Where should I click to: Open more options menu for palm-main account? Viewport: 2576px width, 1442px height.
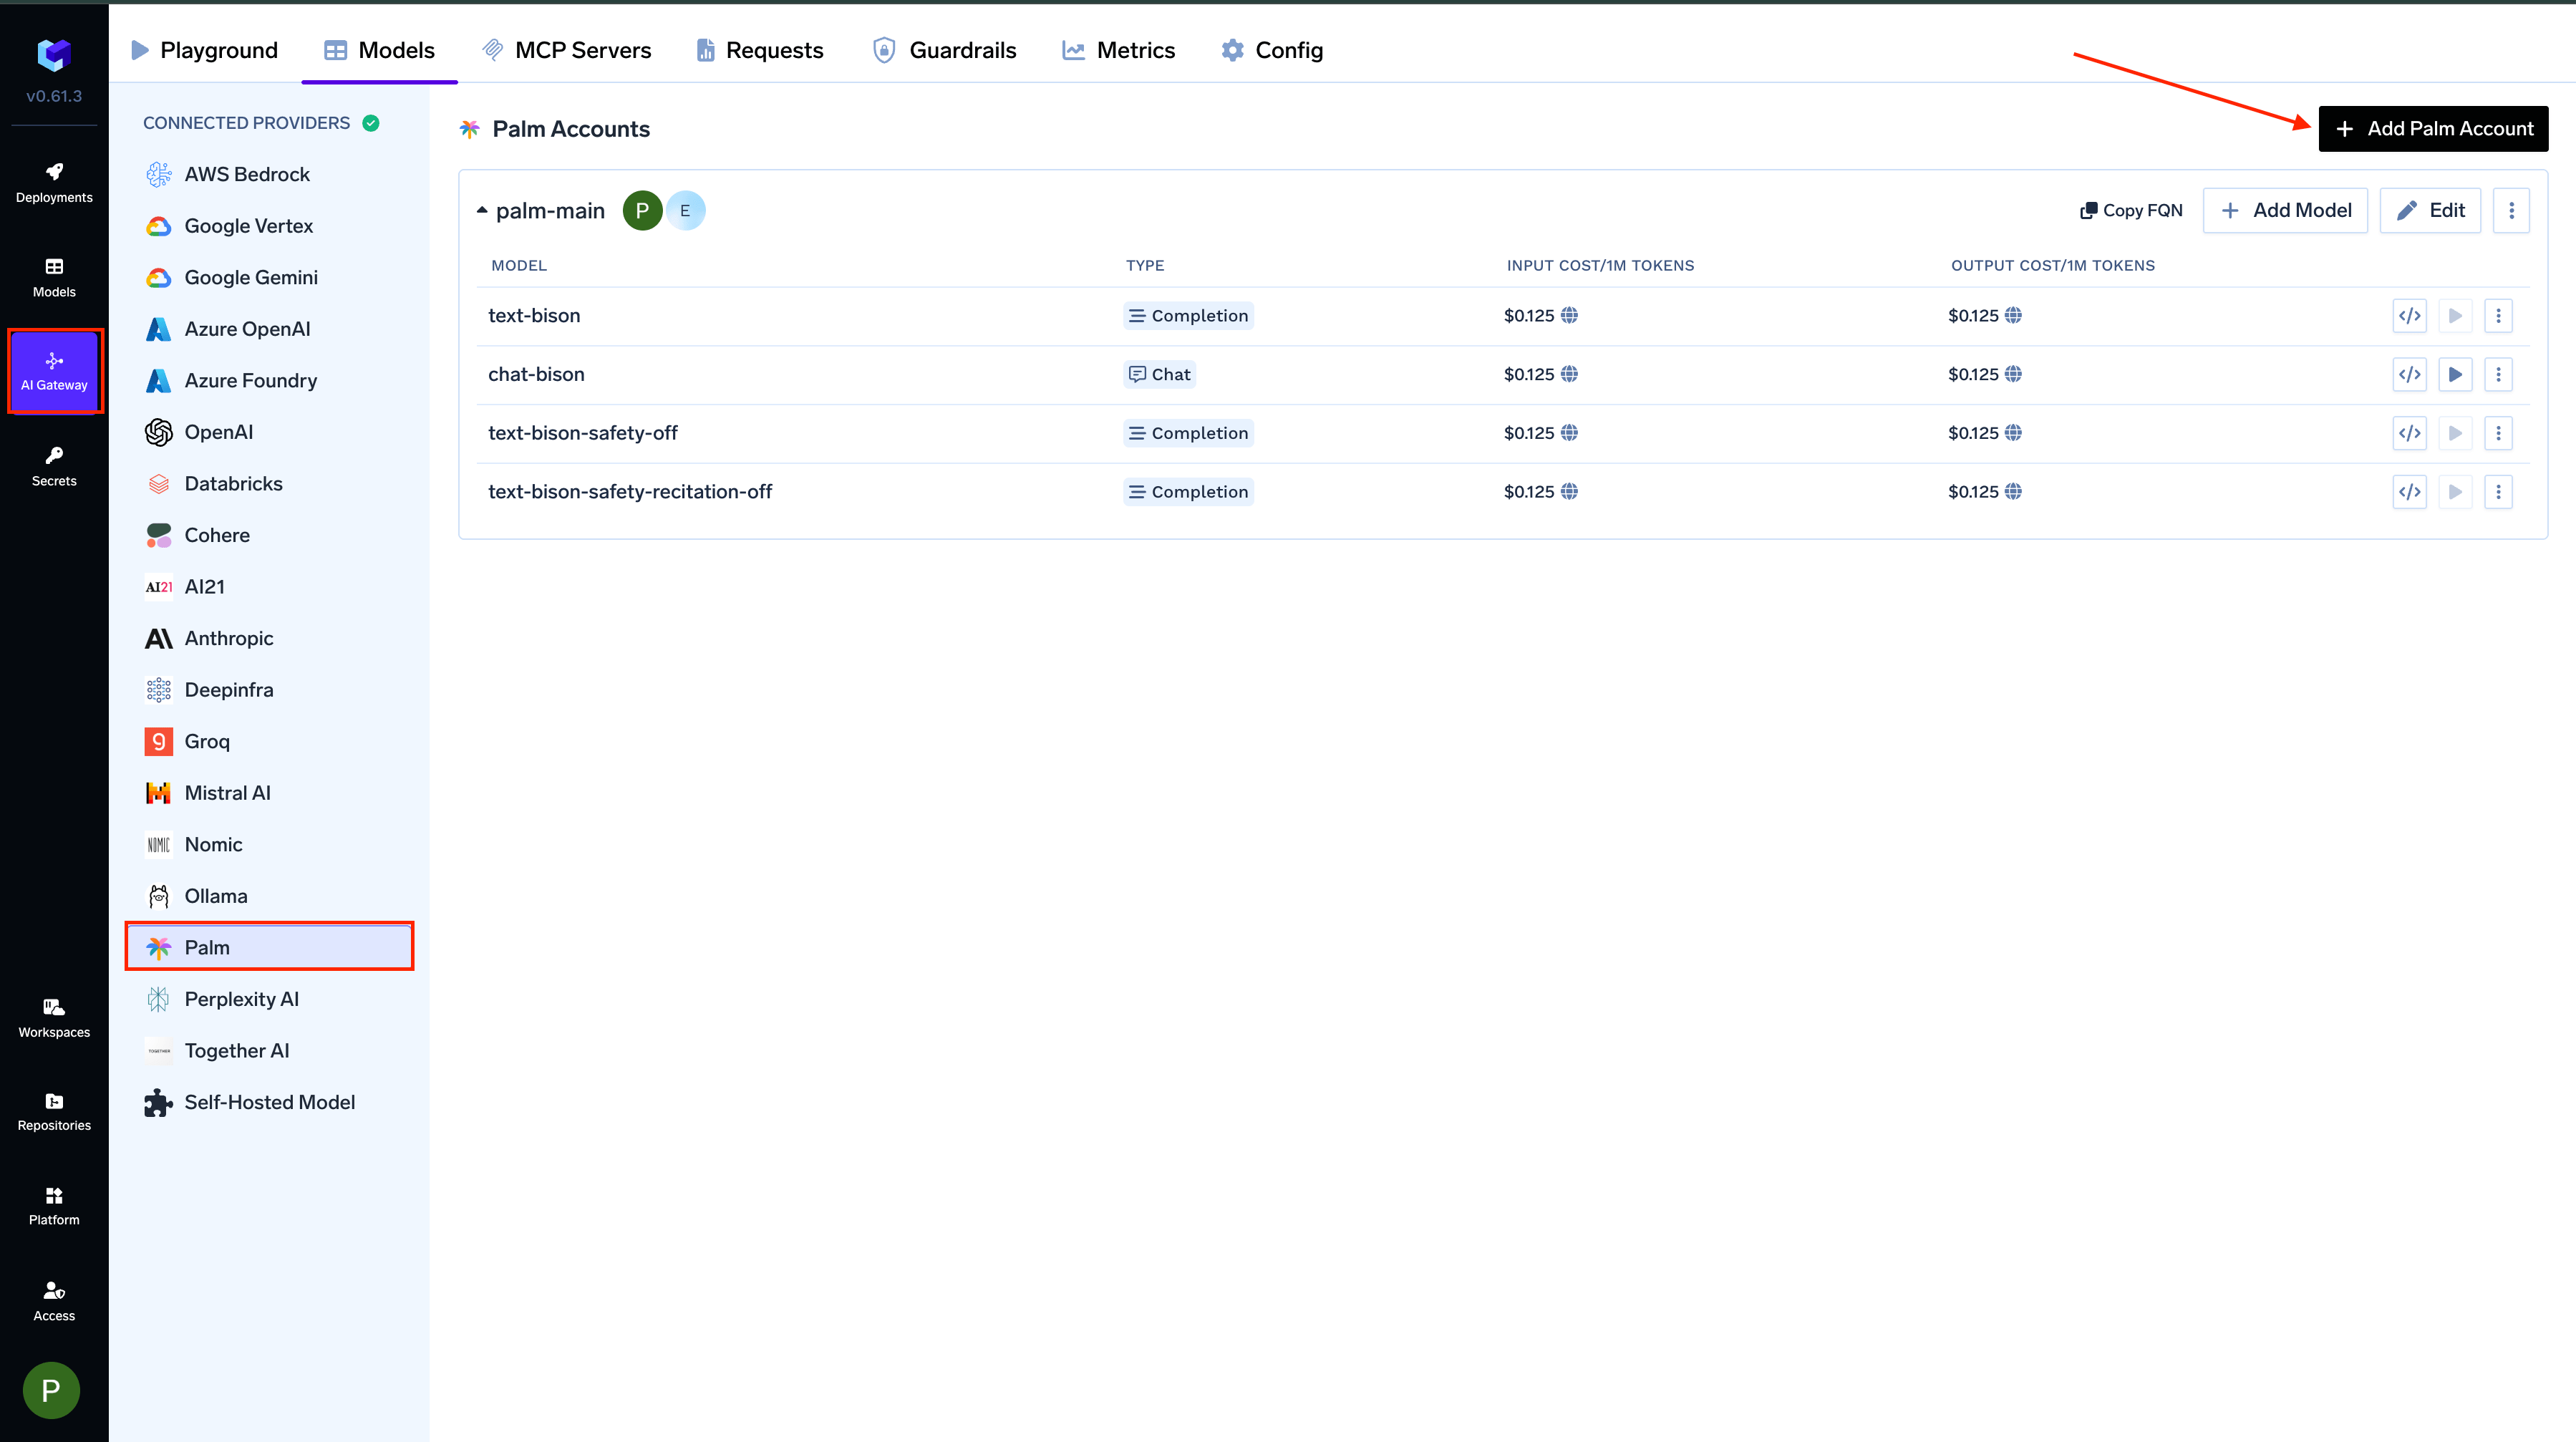pos(2511,210)
